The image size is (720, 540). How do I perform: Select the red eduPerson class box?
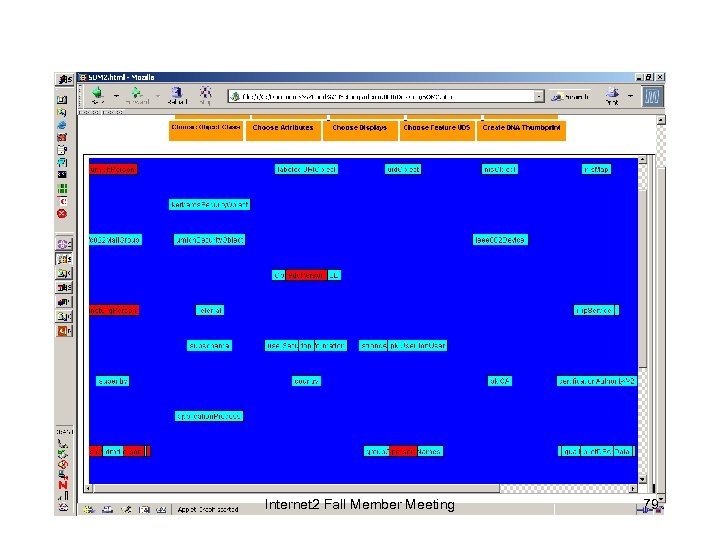pyautogui.click(x=306, y=275)
